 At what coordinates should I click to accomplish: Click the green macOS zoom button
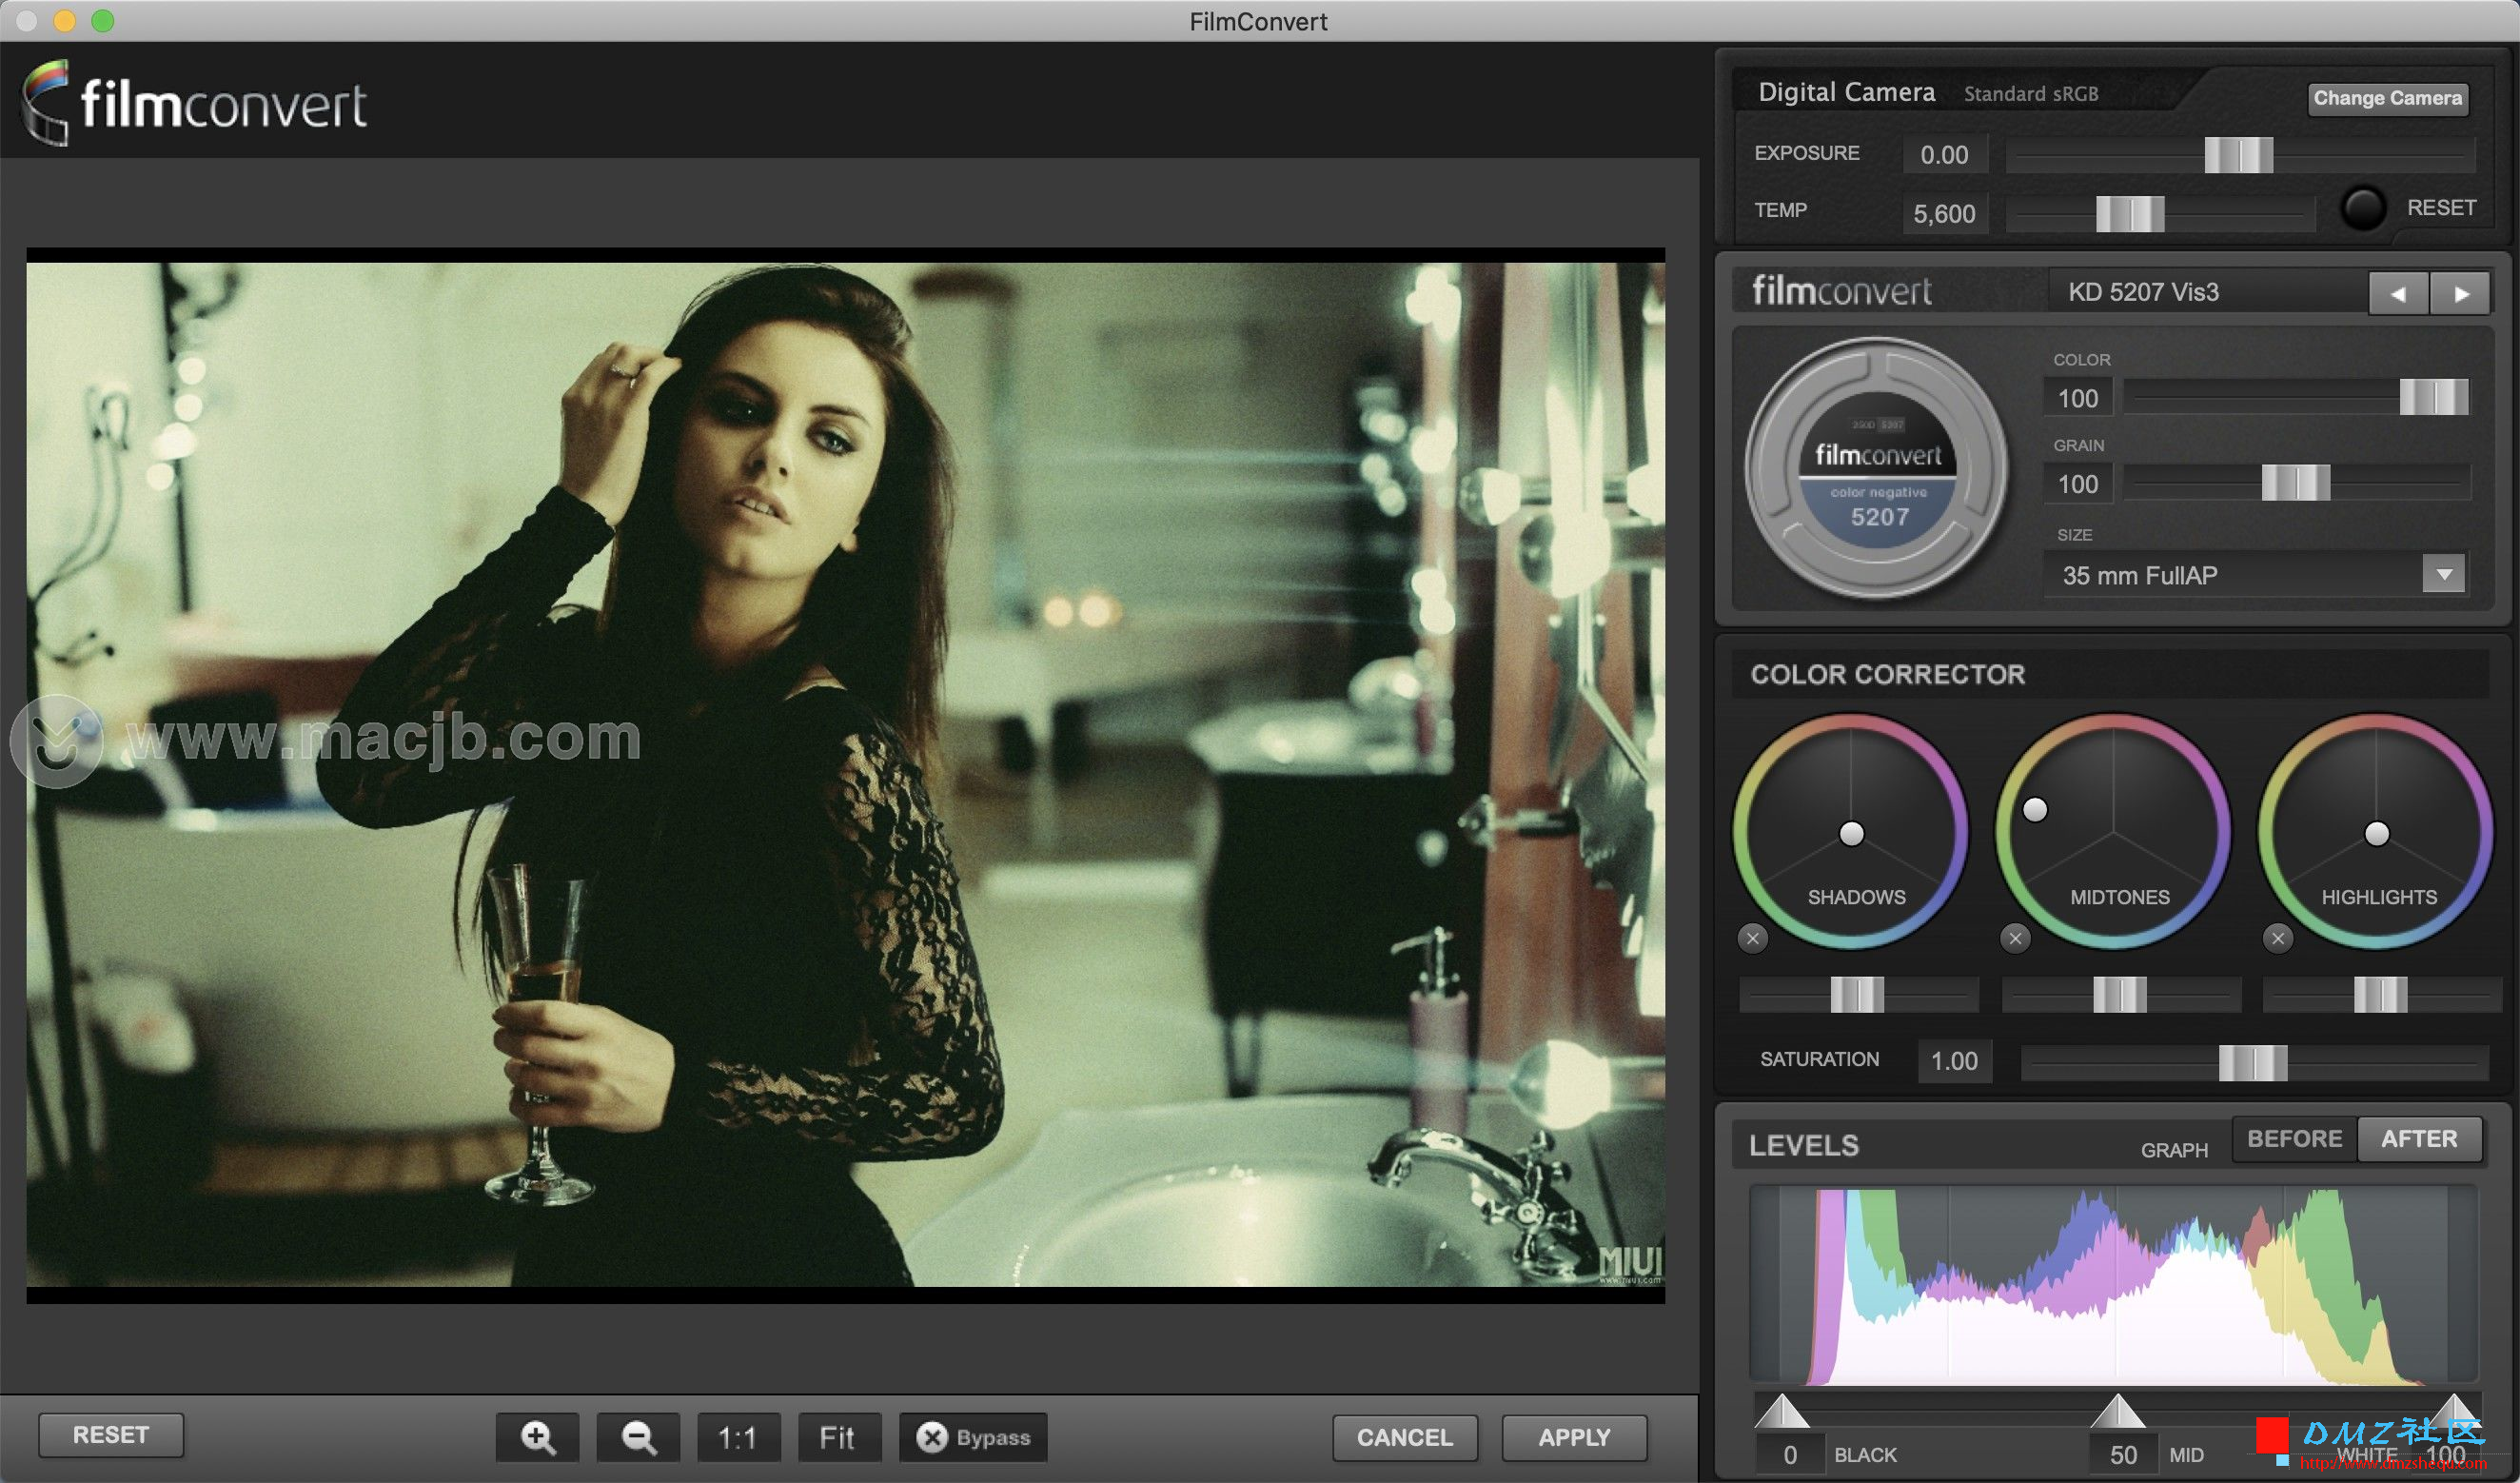click(103, 21)
